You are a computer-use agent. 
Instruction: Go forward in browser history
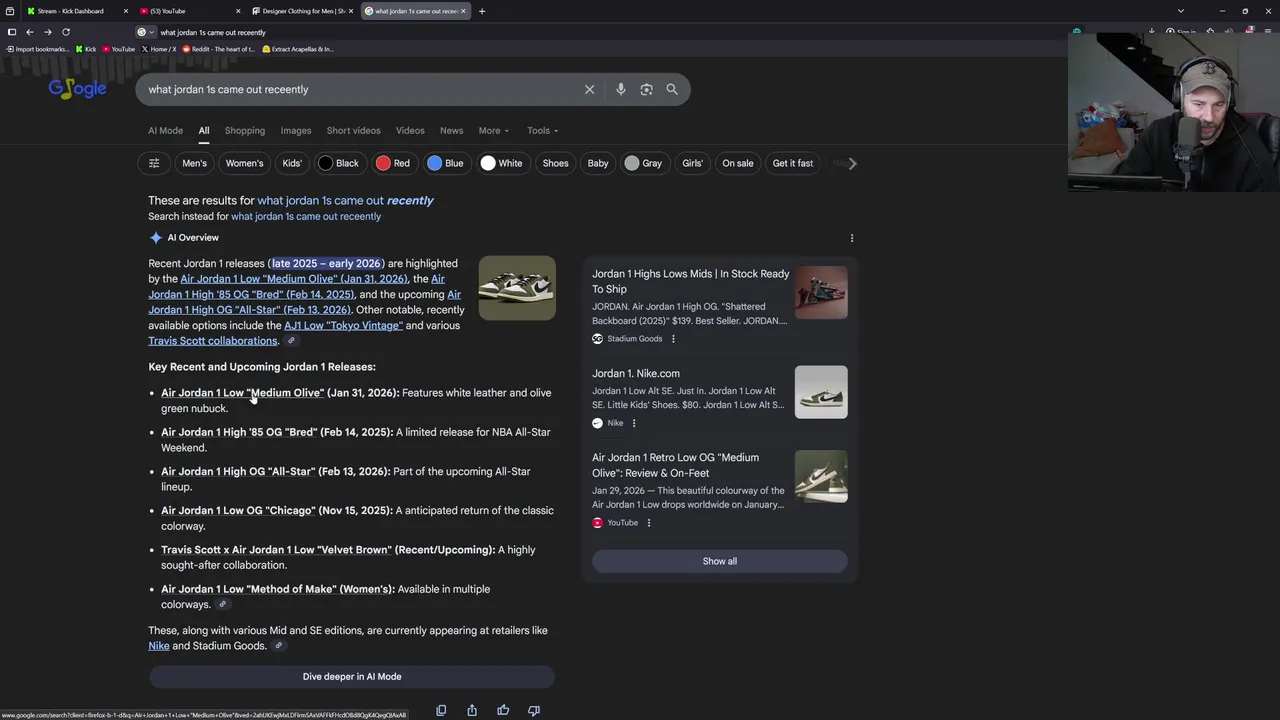[x=47, y=32]
